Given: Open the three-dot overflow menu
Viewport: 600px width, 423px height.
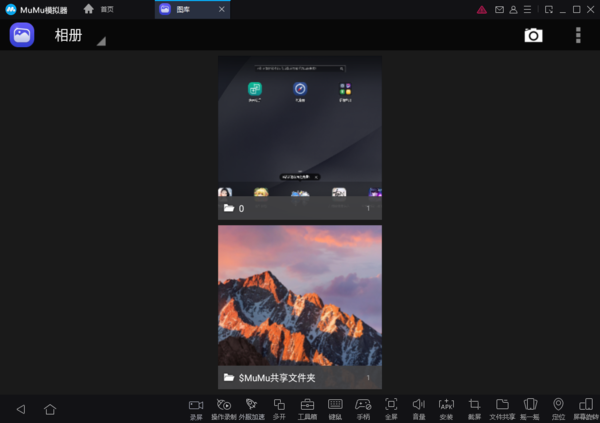Looking at the screenshot, I should pyautogui.click(x=578, y=36).
